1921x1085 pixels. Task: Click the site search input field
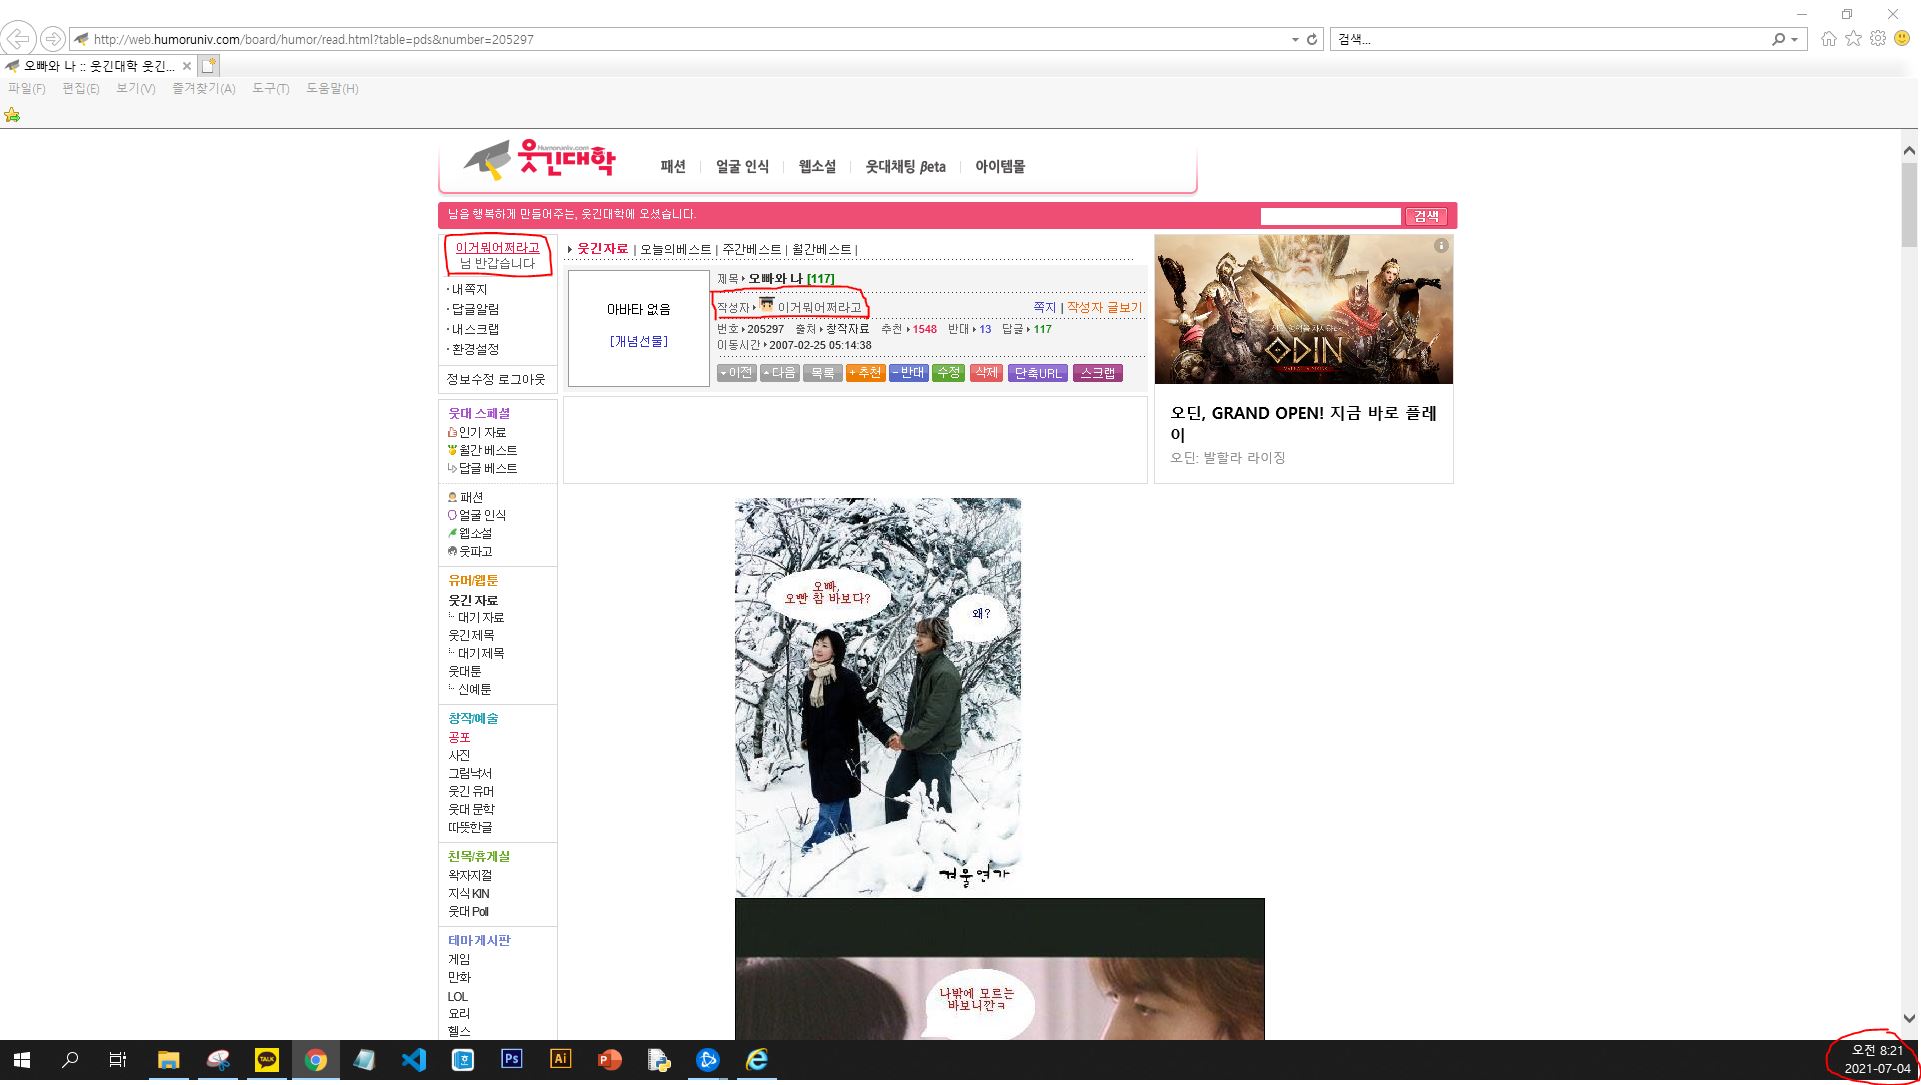coord(1330,216)
